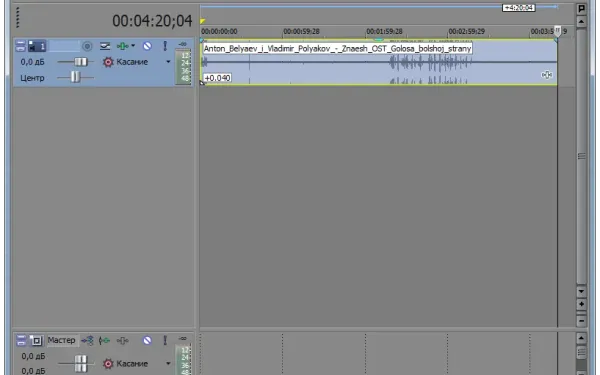This screenshot has height=375, width=600.
Task: Zoom out track height minus button
Action: tap(581, 321)
